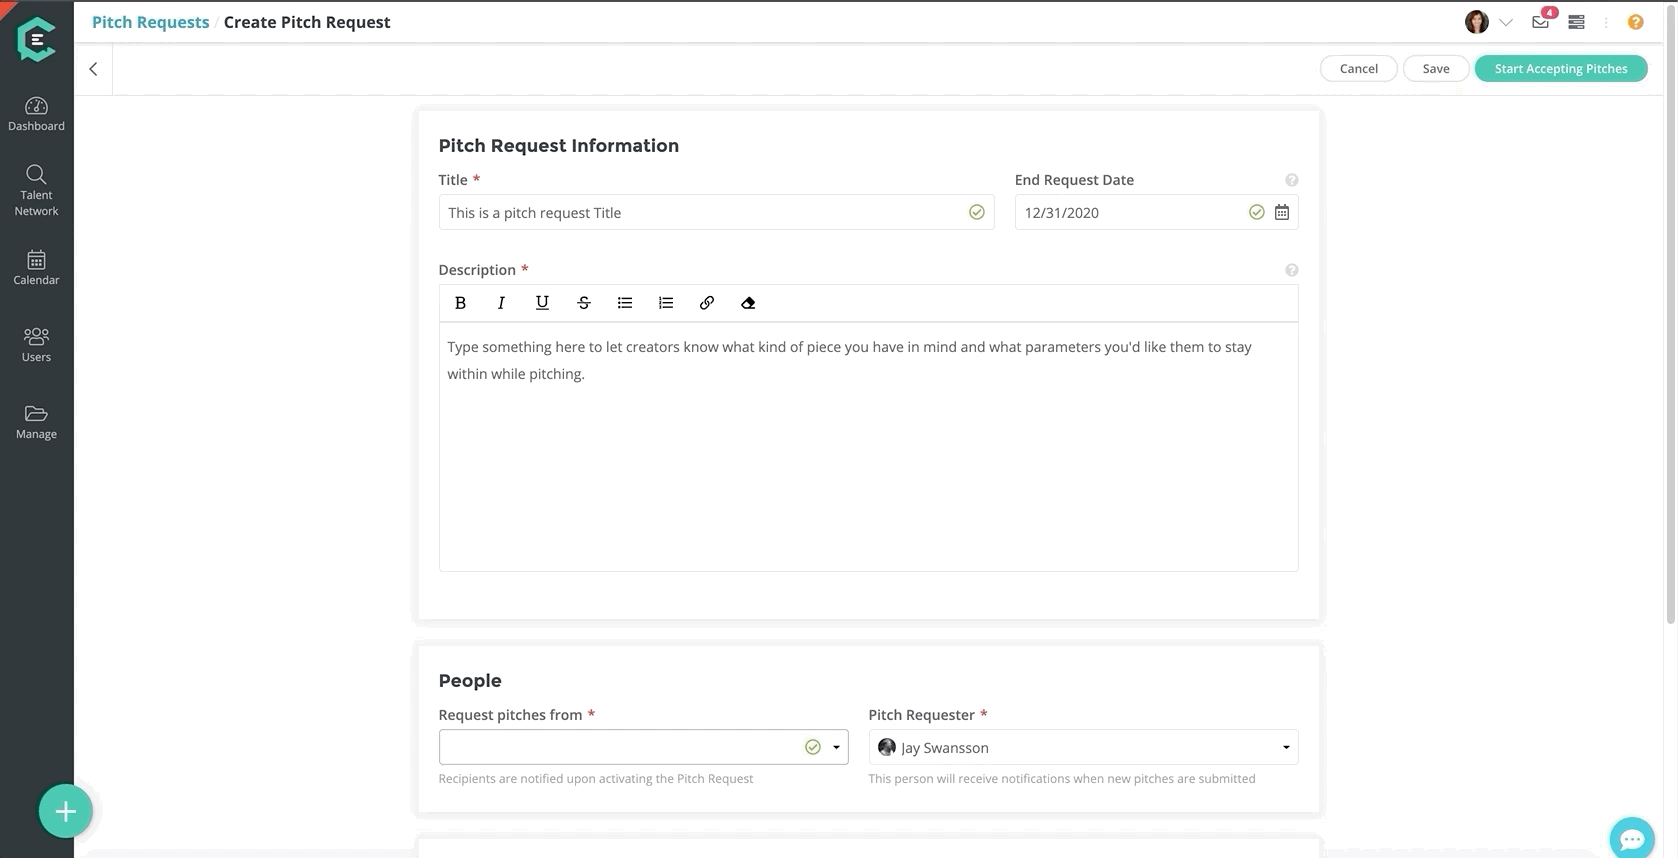1678x858 pixels.
Task: Clear formatting with the eraser icon
Action: (748, 303)
